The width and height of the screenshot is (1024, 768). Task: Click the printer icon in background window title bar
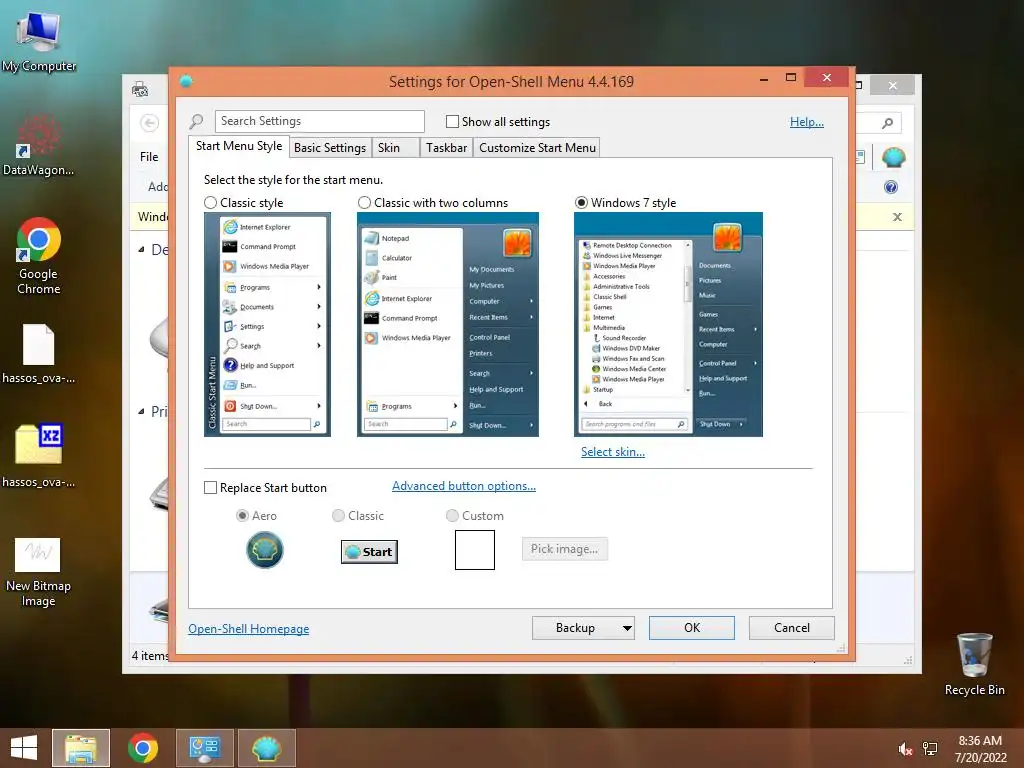140,89
